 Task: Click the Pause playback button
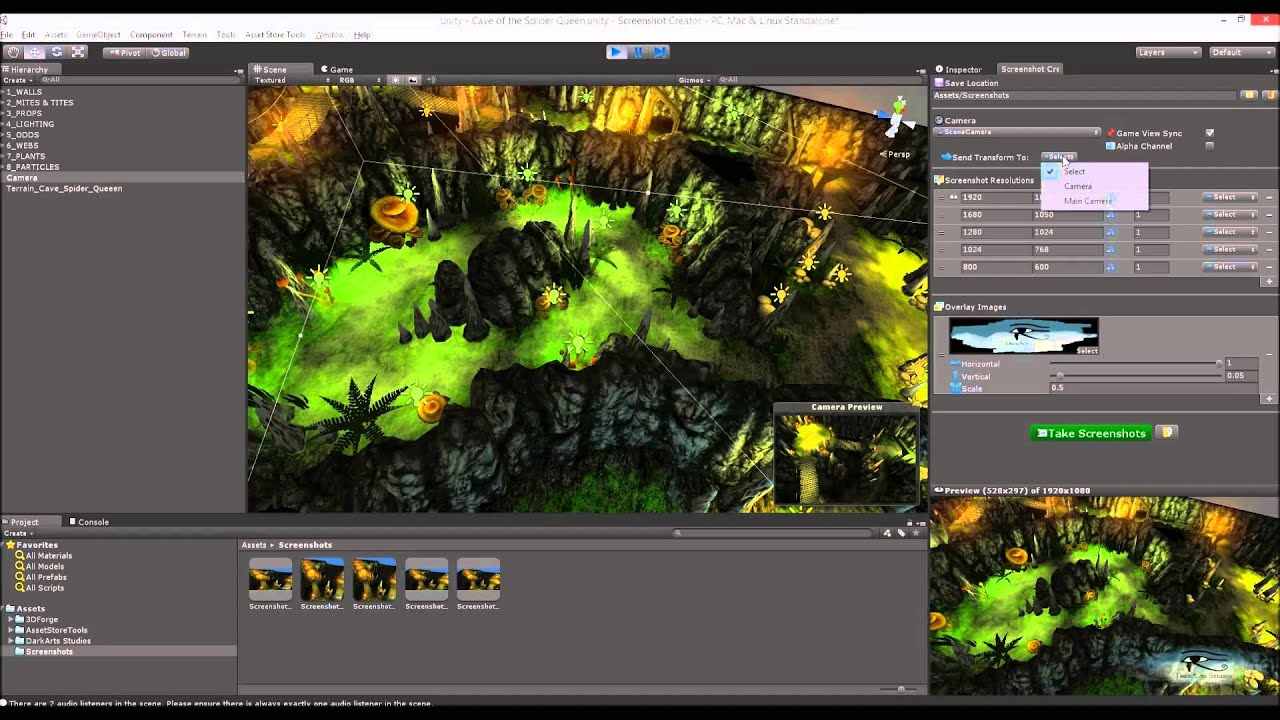[x=638, y=52]
